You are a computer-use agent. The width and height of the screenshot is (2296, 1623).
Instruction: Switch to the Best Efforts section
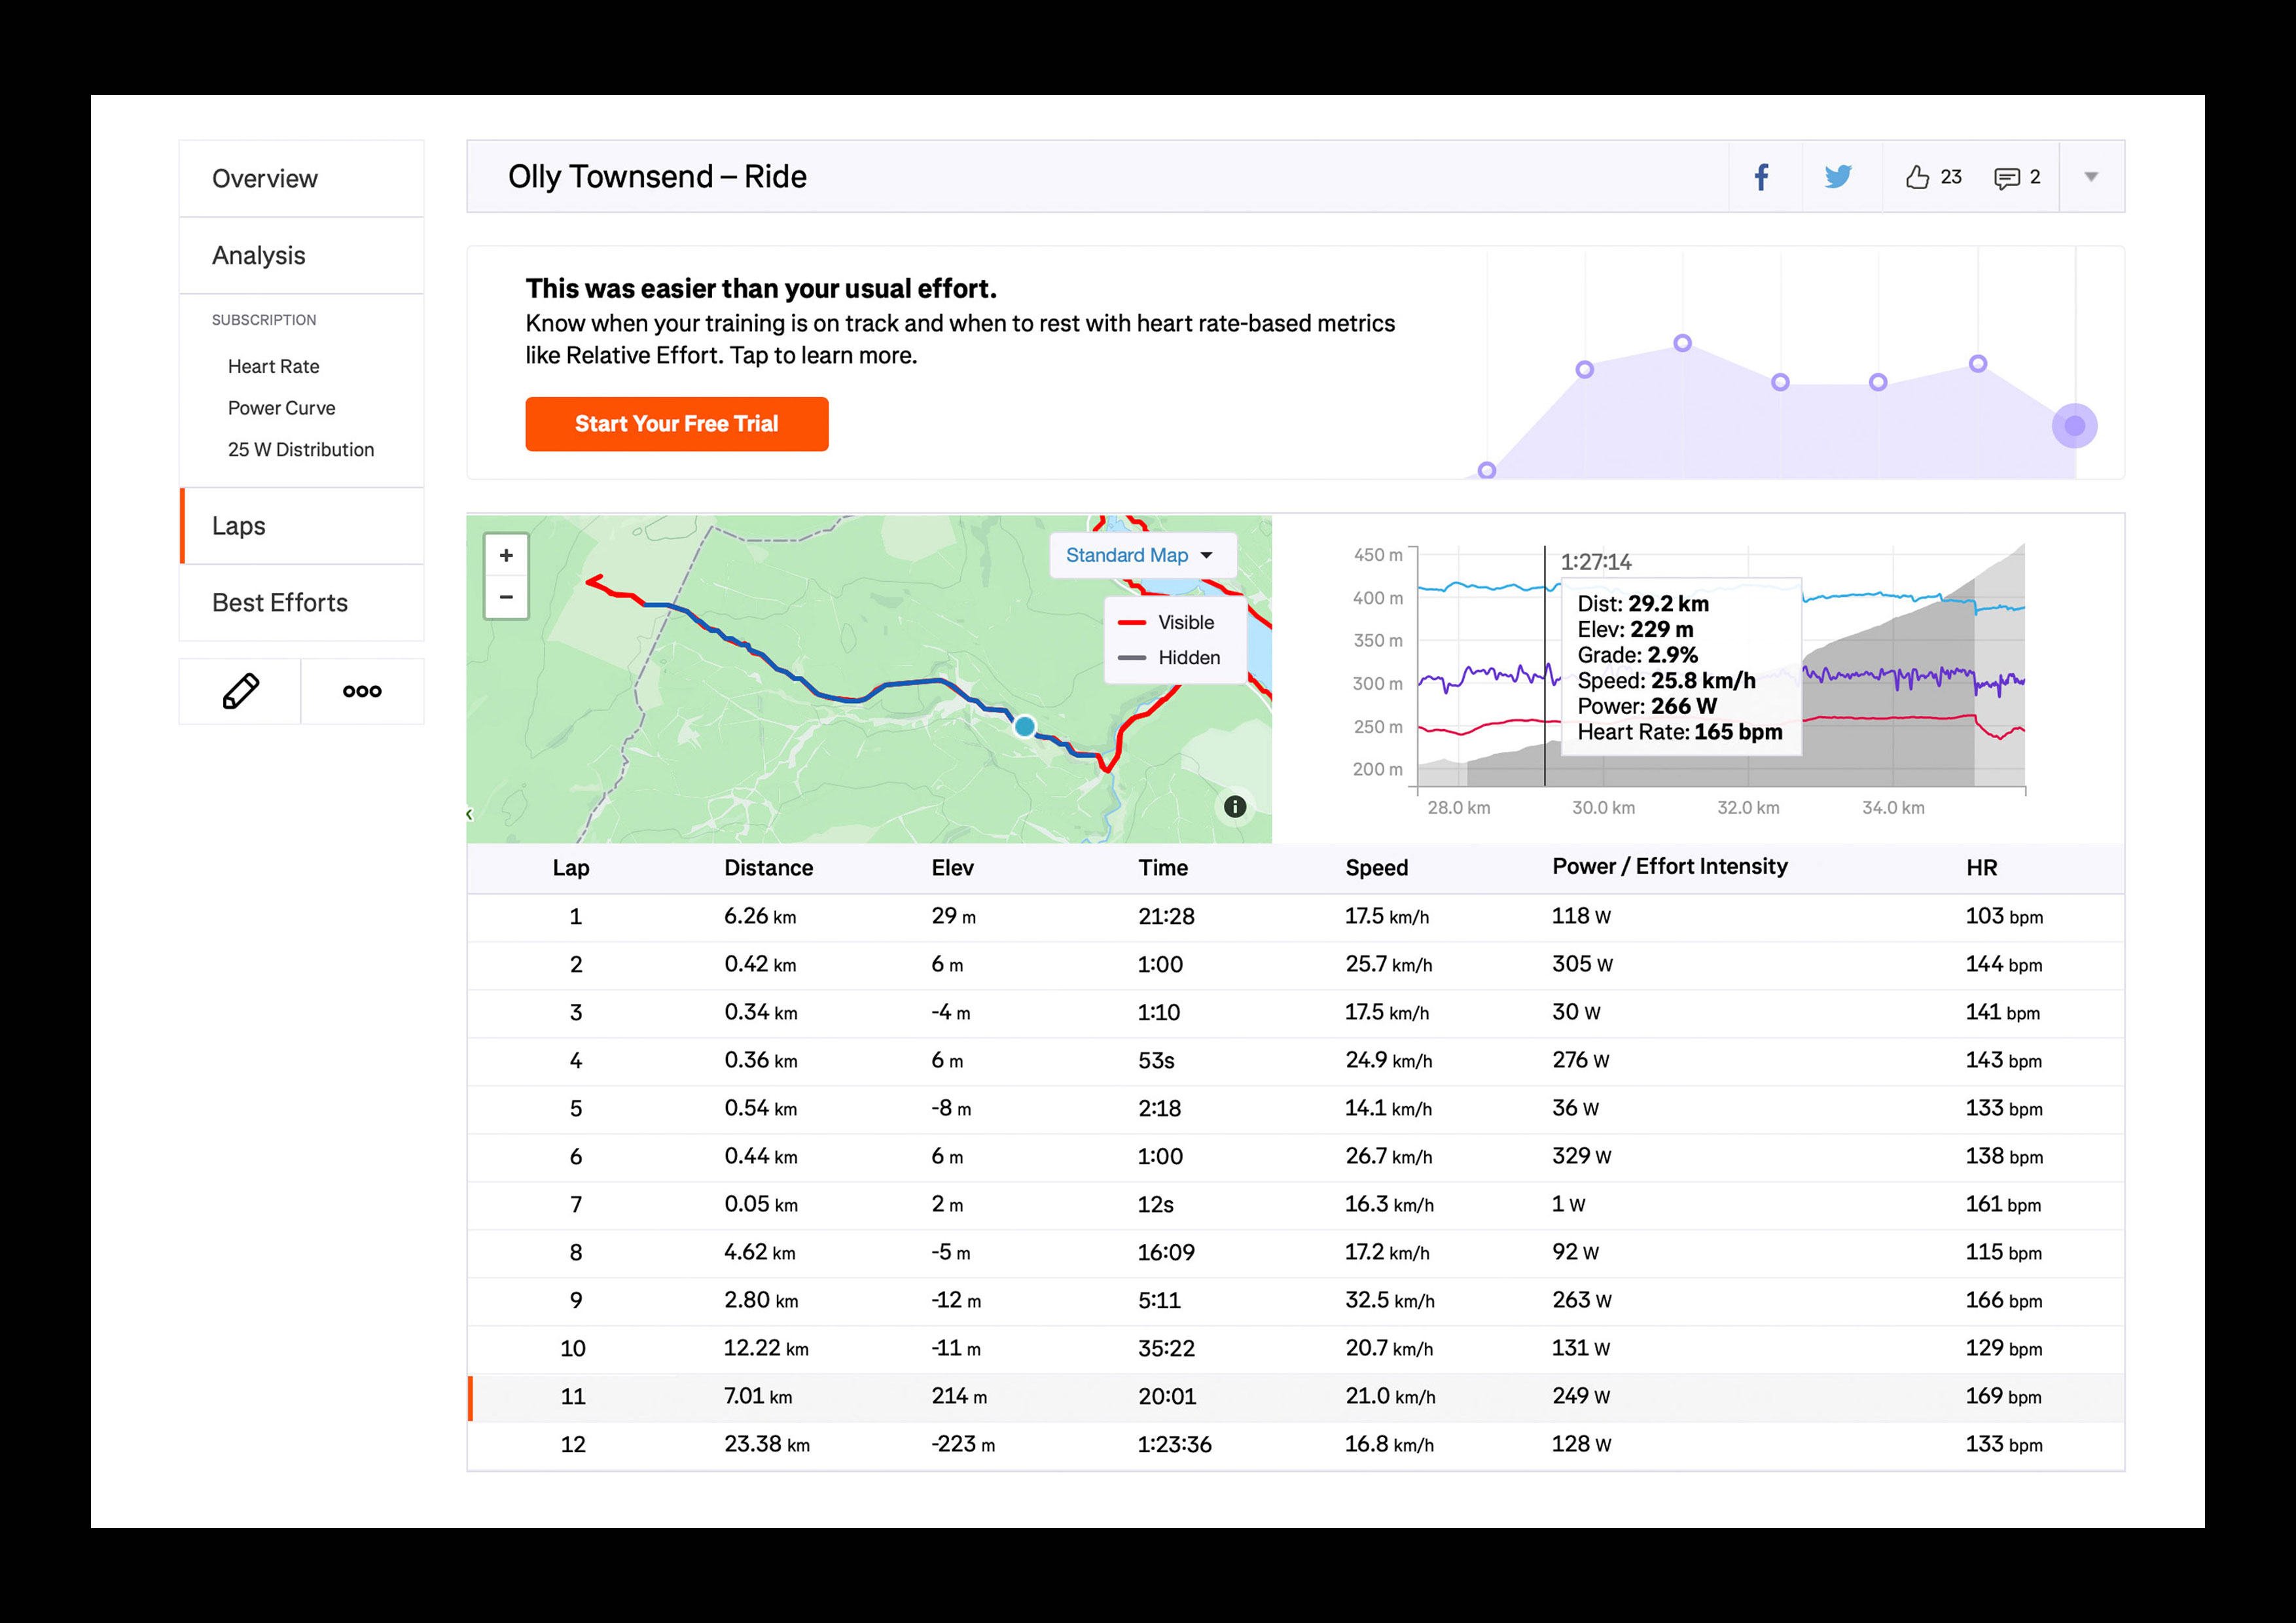pos(280,603)
